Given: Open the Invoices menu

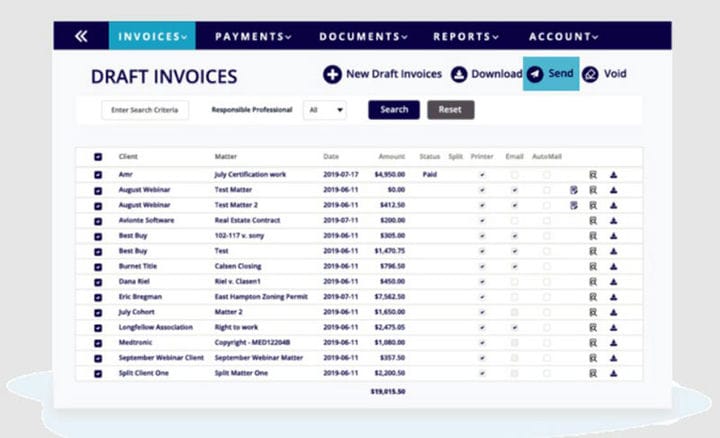Looking at the screenshot, I should click(x=152, y=36).
